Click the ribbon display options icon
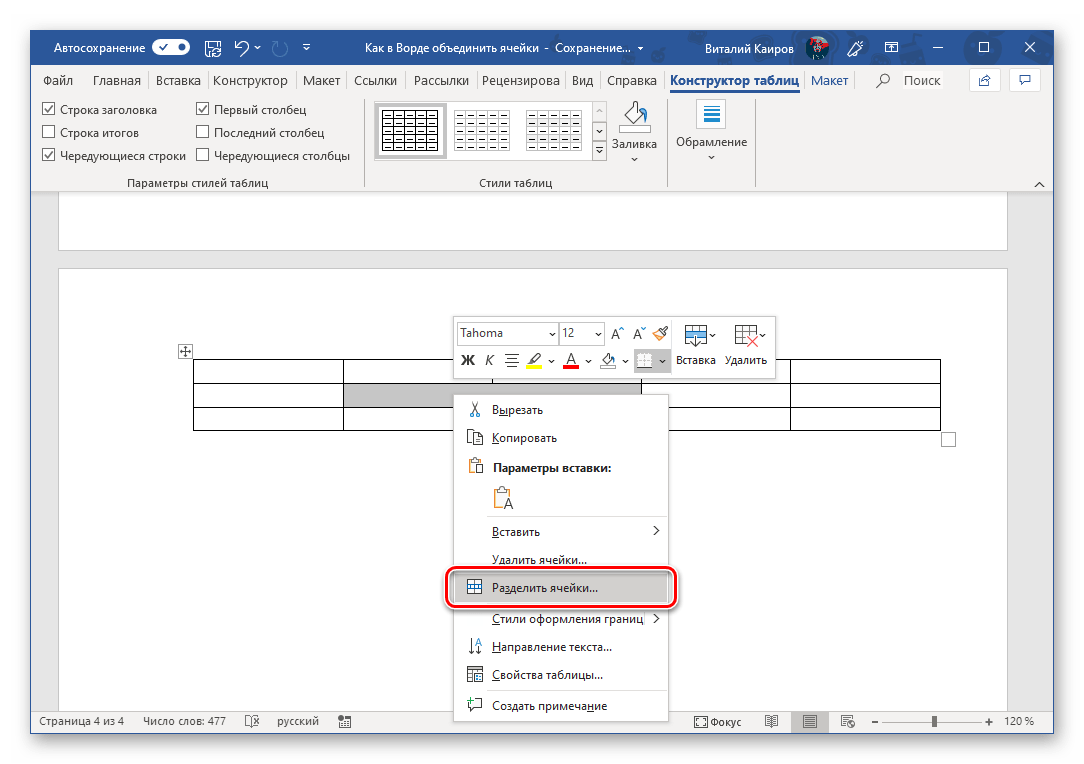This screenshot has height=764, width=1084. [x=892, y=48]
